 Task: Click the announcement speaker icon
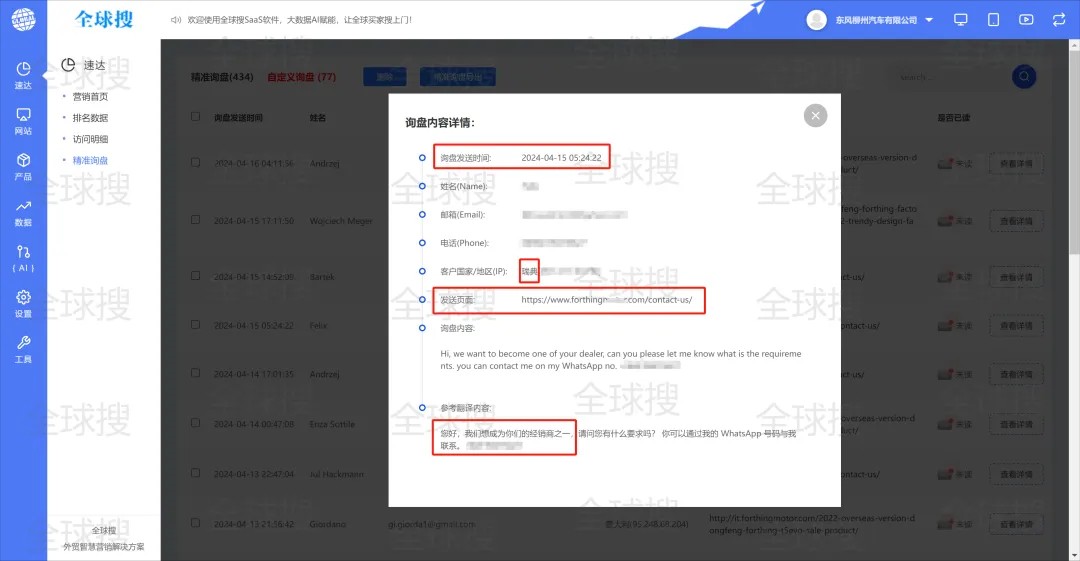(x=176, y=20)
